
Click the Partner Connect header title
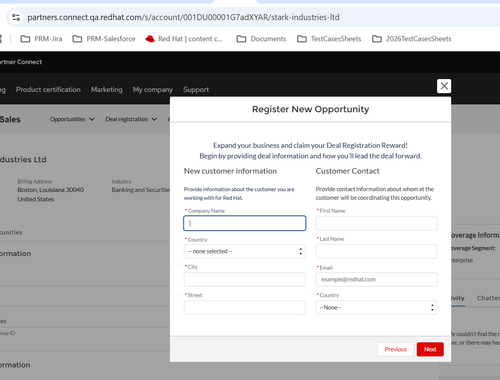click(x=21, y=62)
